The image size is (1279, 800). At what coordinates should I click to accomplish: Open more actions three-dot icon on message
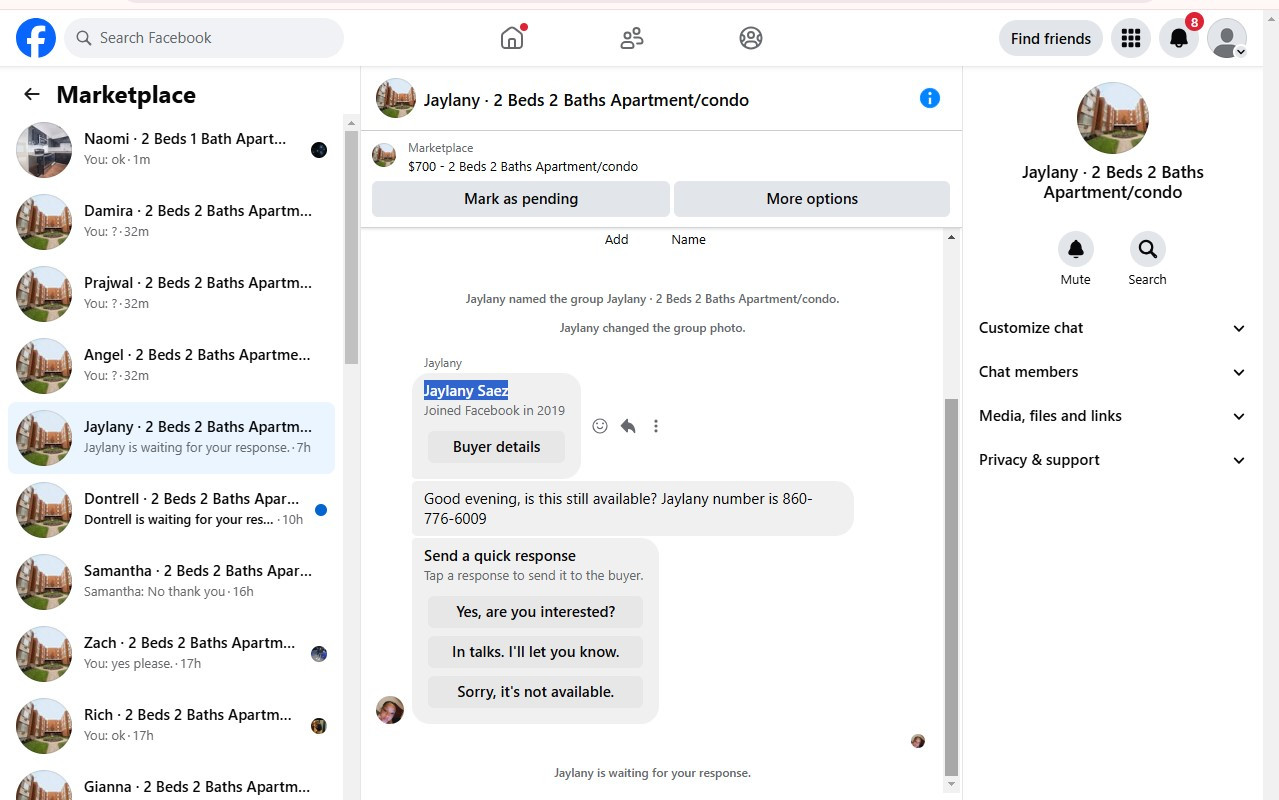tap(656, 426)
